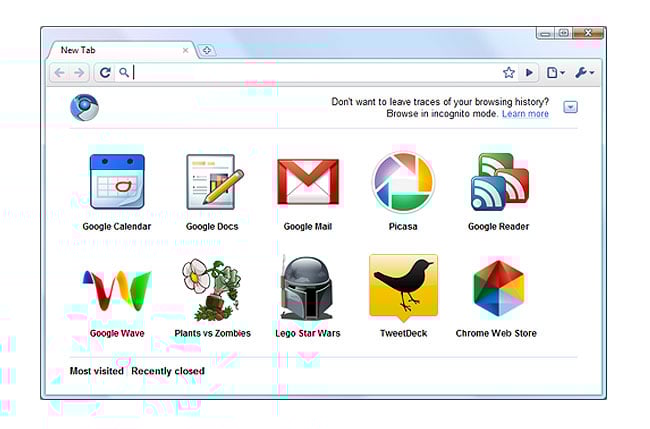
Task: Click the Google Wave label
Action: (117, 333)
